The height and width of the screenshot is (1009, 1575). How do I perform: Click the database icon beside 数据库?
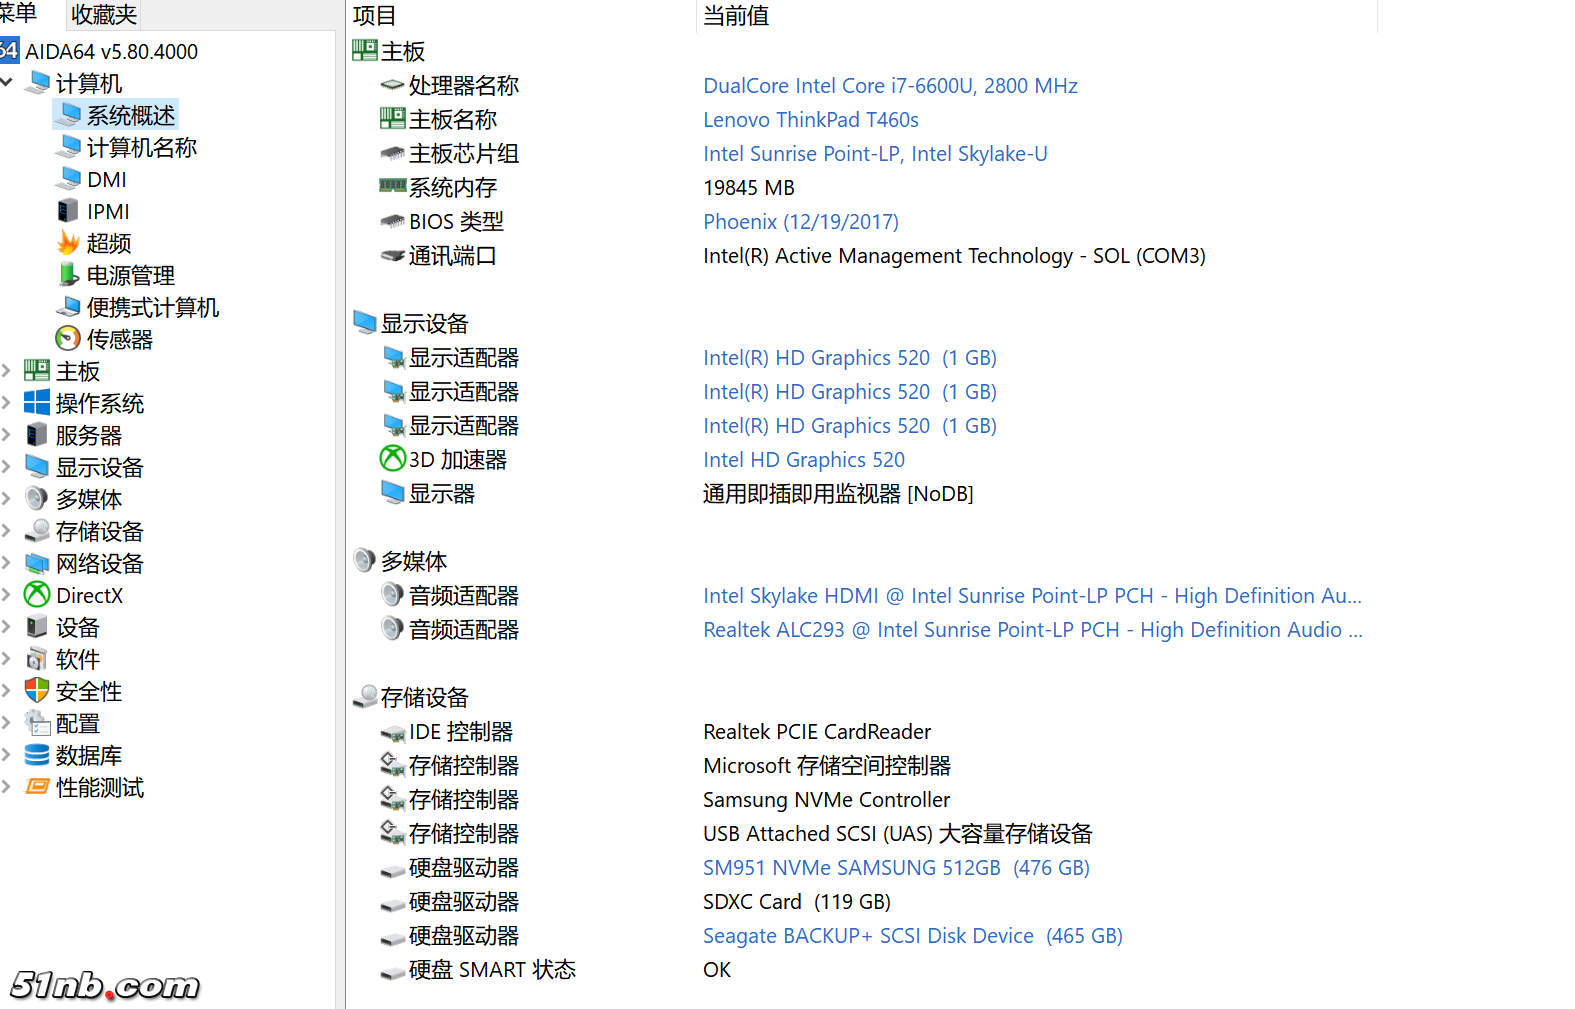37,755
